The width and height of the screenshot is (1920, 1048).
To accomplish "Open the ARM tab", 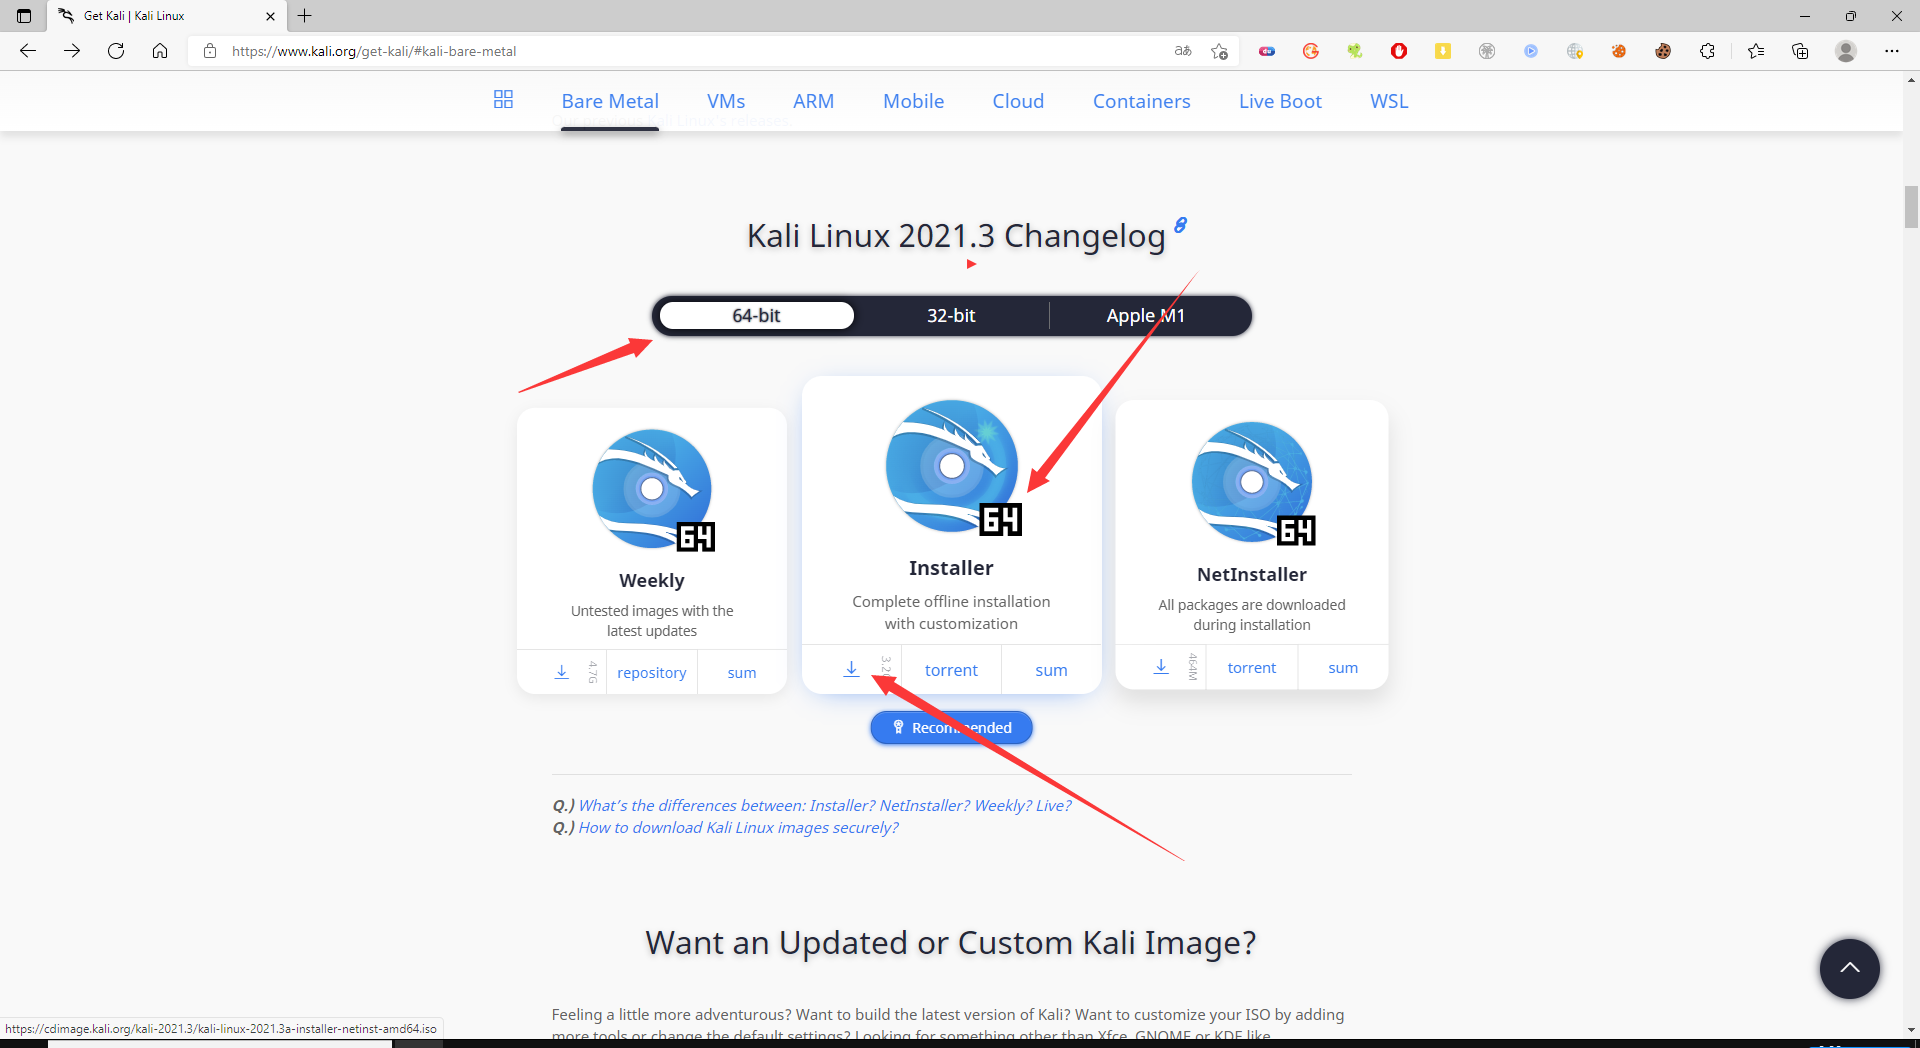I will click(x=813, y=101).
